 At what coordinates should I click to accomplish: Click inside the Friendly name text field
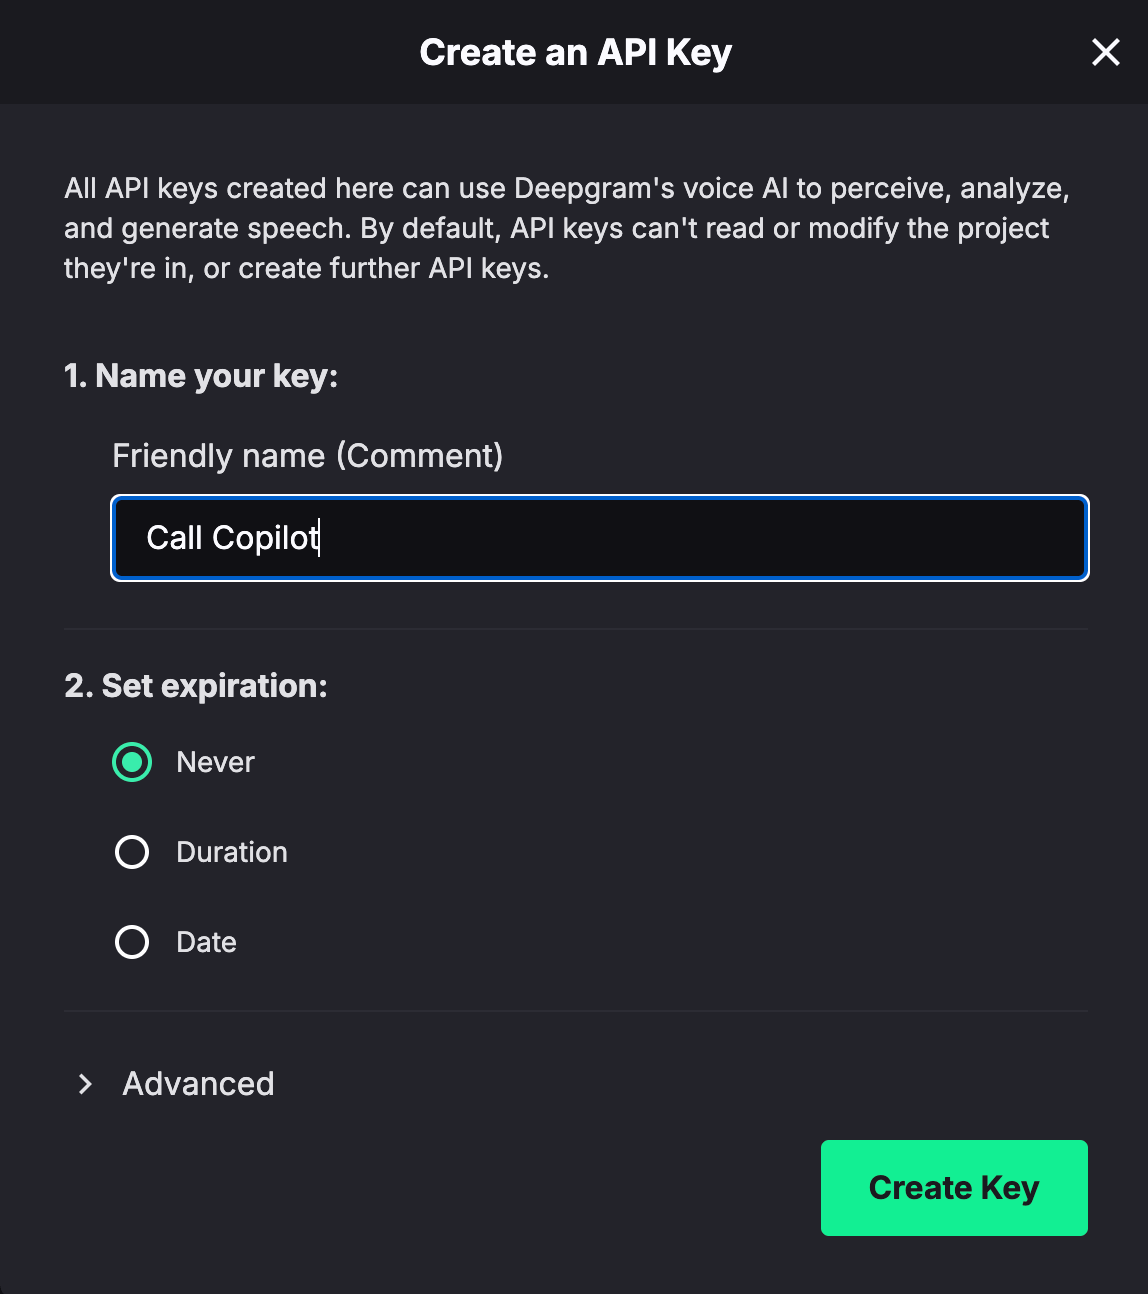[x=599, y=538]
